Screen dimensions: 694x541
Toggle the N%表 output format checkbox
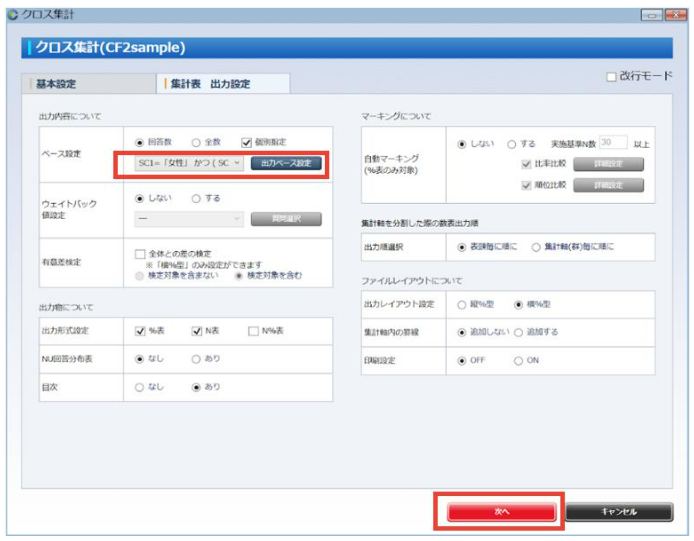pos(253,331)
